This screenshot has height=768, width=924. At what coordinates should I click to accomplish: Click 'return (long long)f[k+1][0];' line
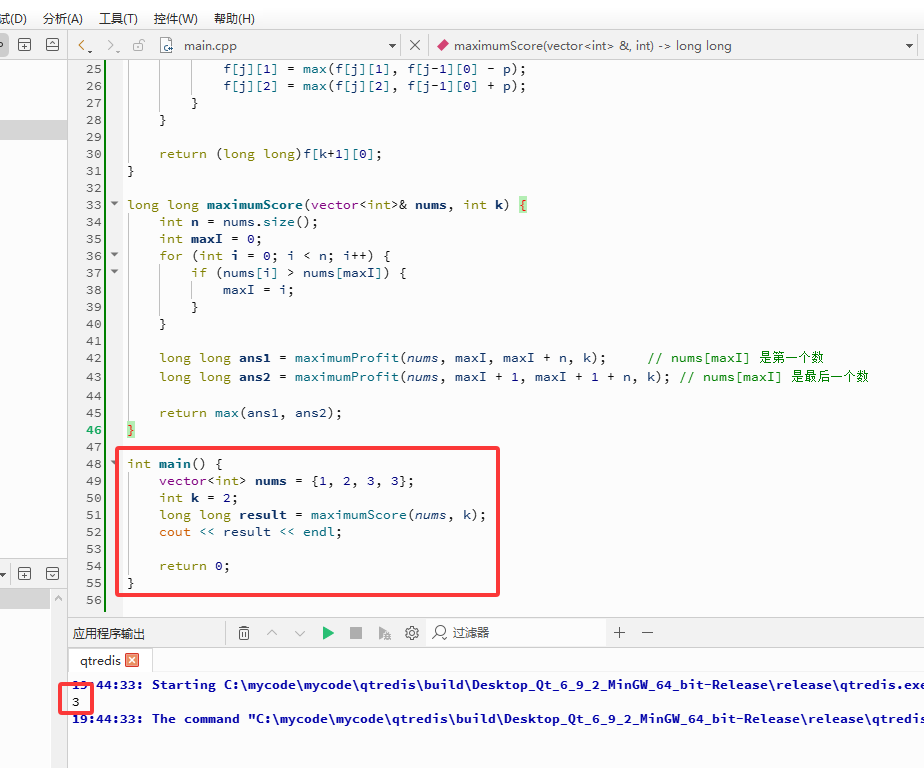click(270, 154)
